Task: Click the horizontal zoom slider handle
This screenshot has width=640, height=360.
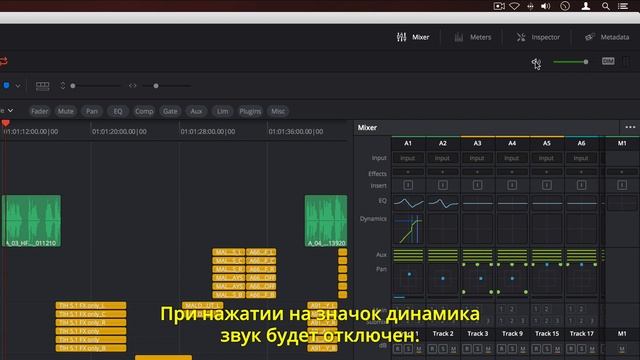Action: [156, 86]
